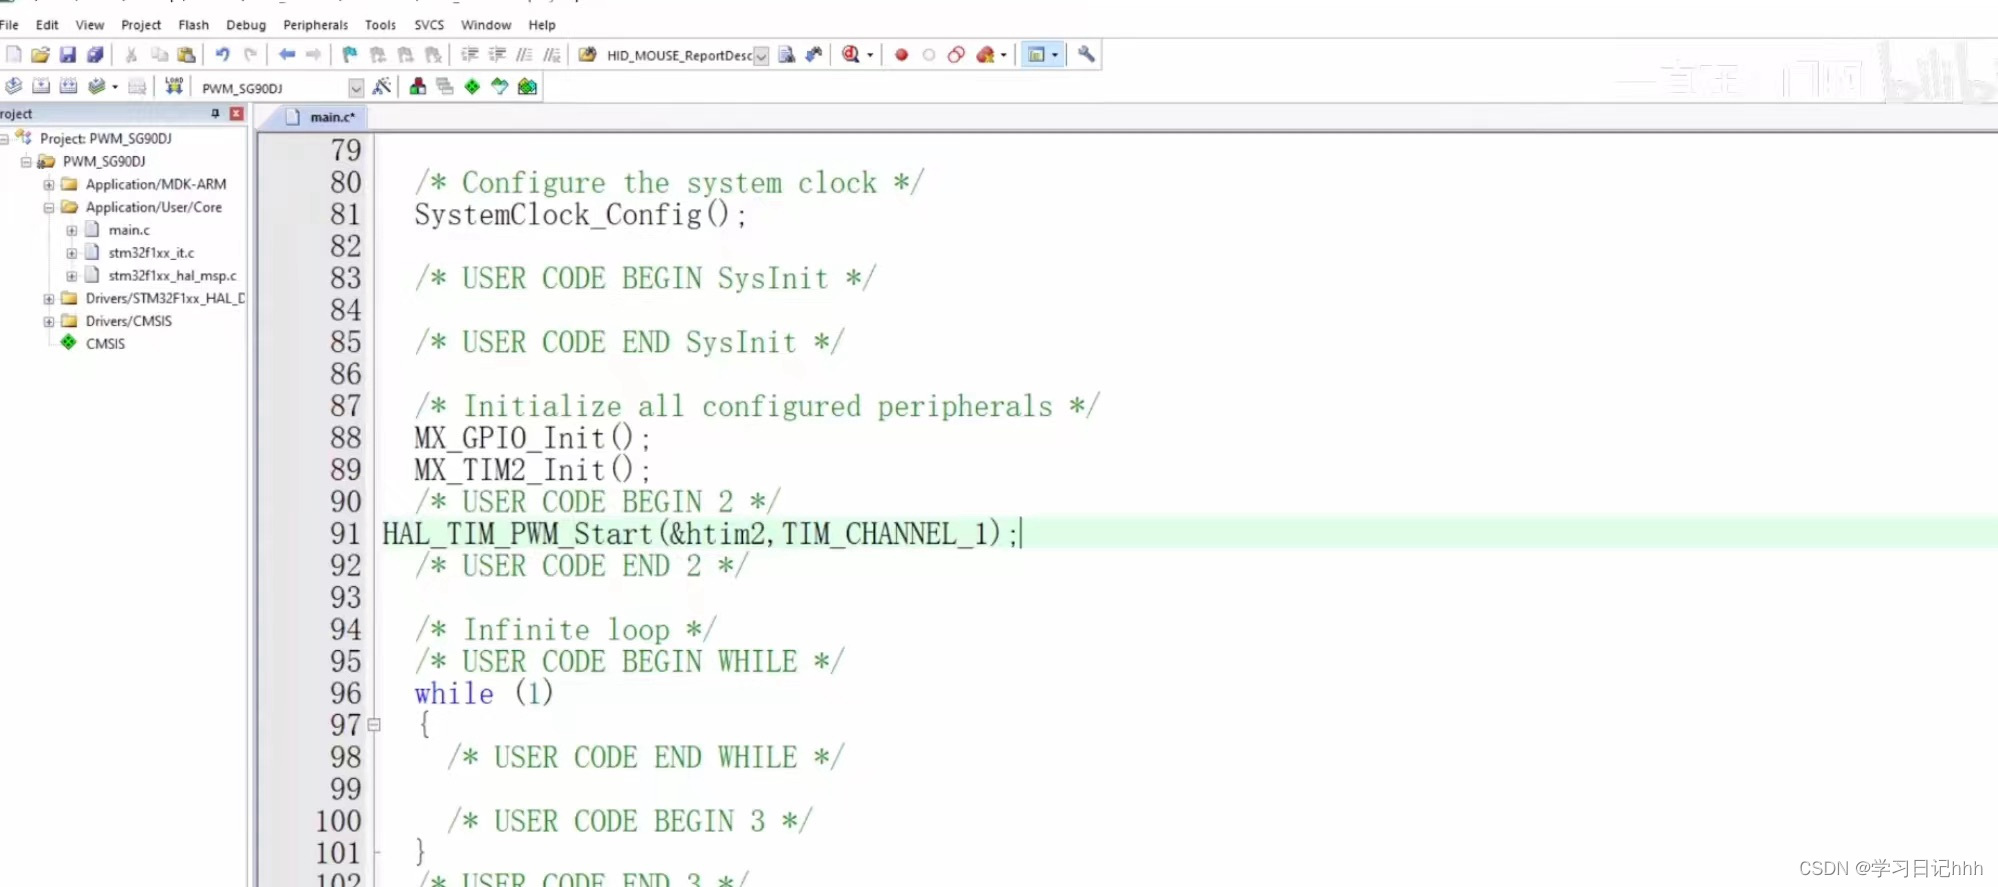Open Select Software Packs icon
This screenshot has height=887, width=1998.
click(500, 87)
